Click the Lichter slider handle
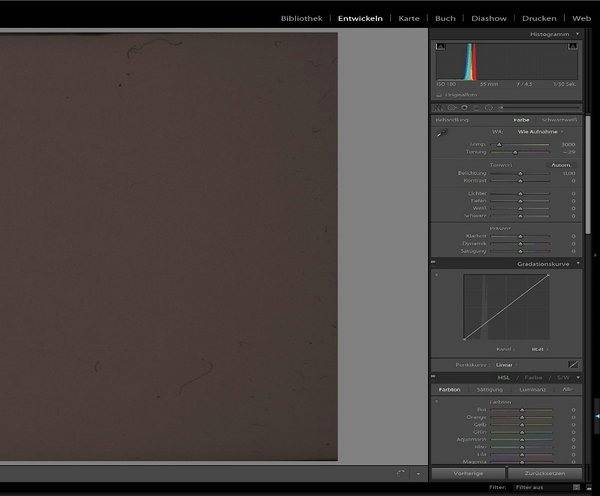600x496 pixels. [520, 194]
